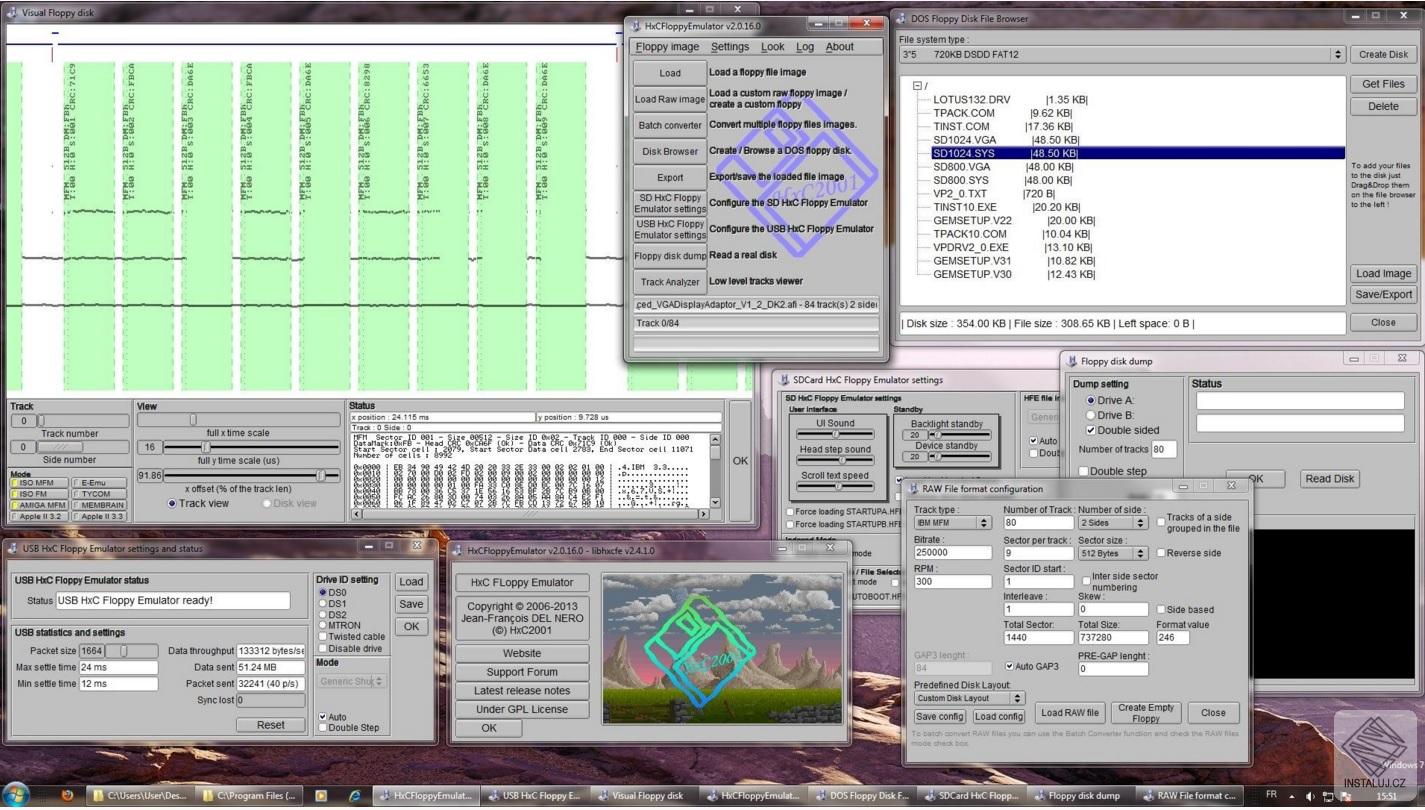Select Drive B: radio button
1425x810 pixels.
click(x=1091, y=415)
